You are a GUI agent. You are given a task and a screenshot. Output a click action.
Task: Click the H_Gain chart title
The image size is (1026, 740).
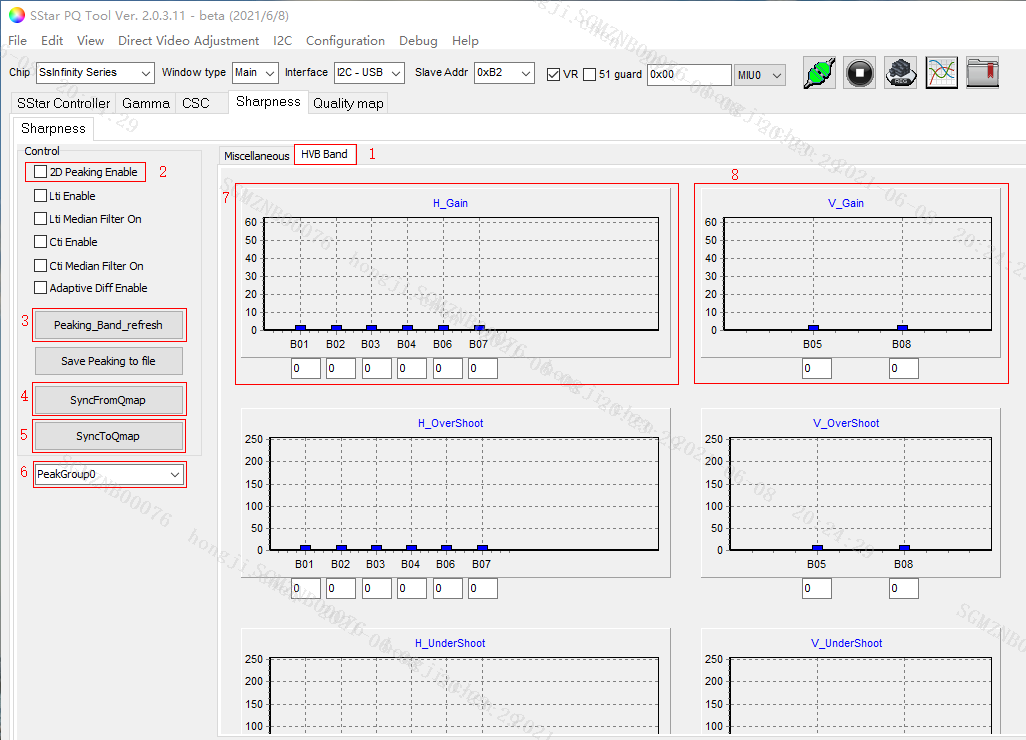click(x=450, y=203)
